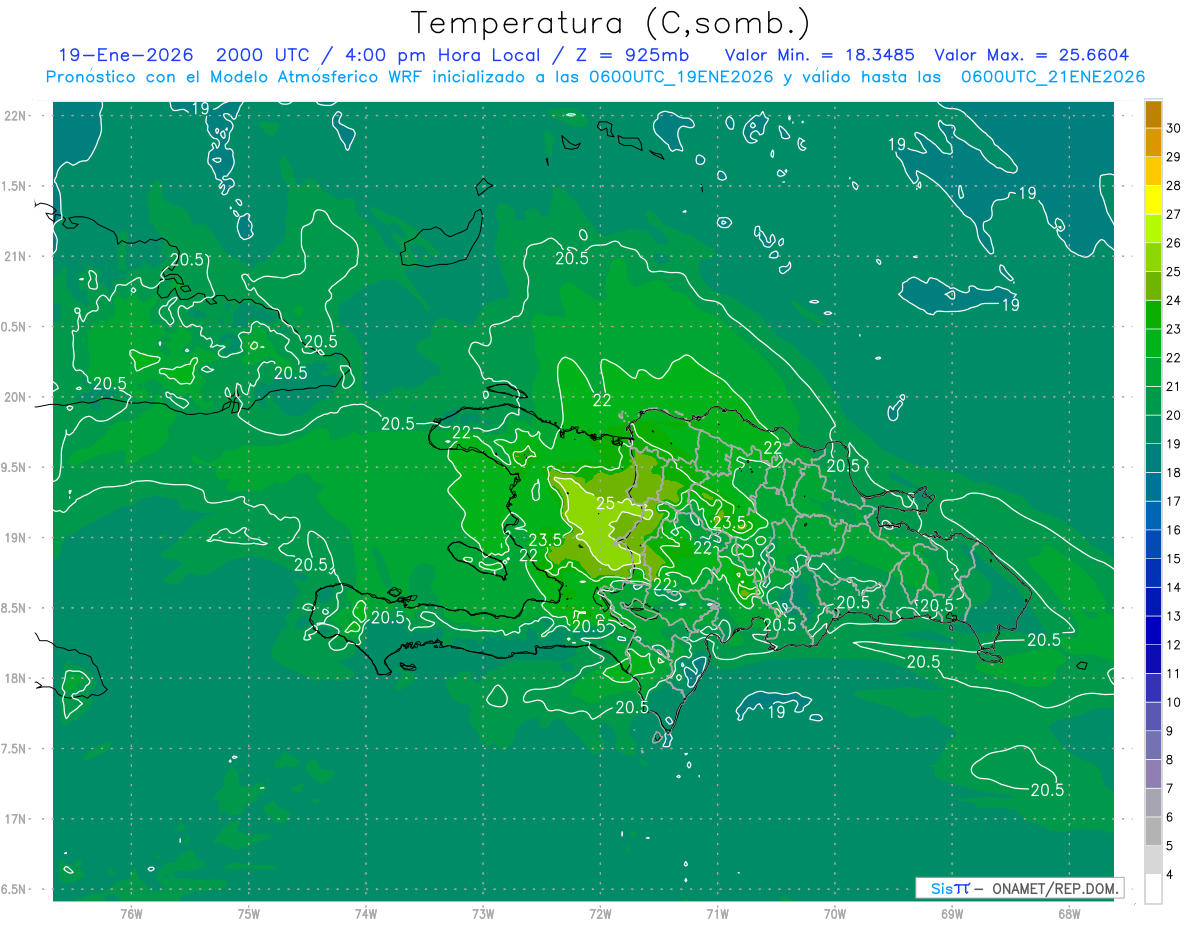Click the "20N" latitude label
1200x927 pixels.
pyautogui.click(x=15, y=397)
